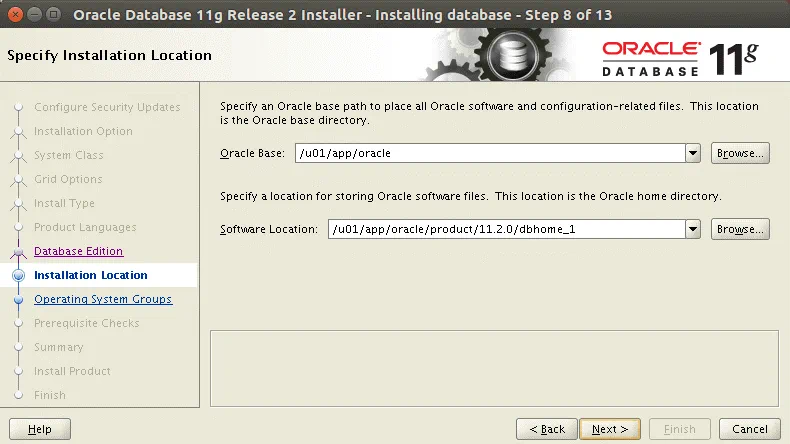Click the Database Edition step marker icon
The width and height of the screenshot is (790, 444).
click(18, 252)
